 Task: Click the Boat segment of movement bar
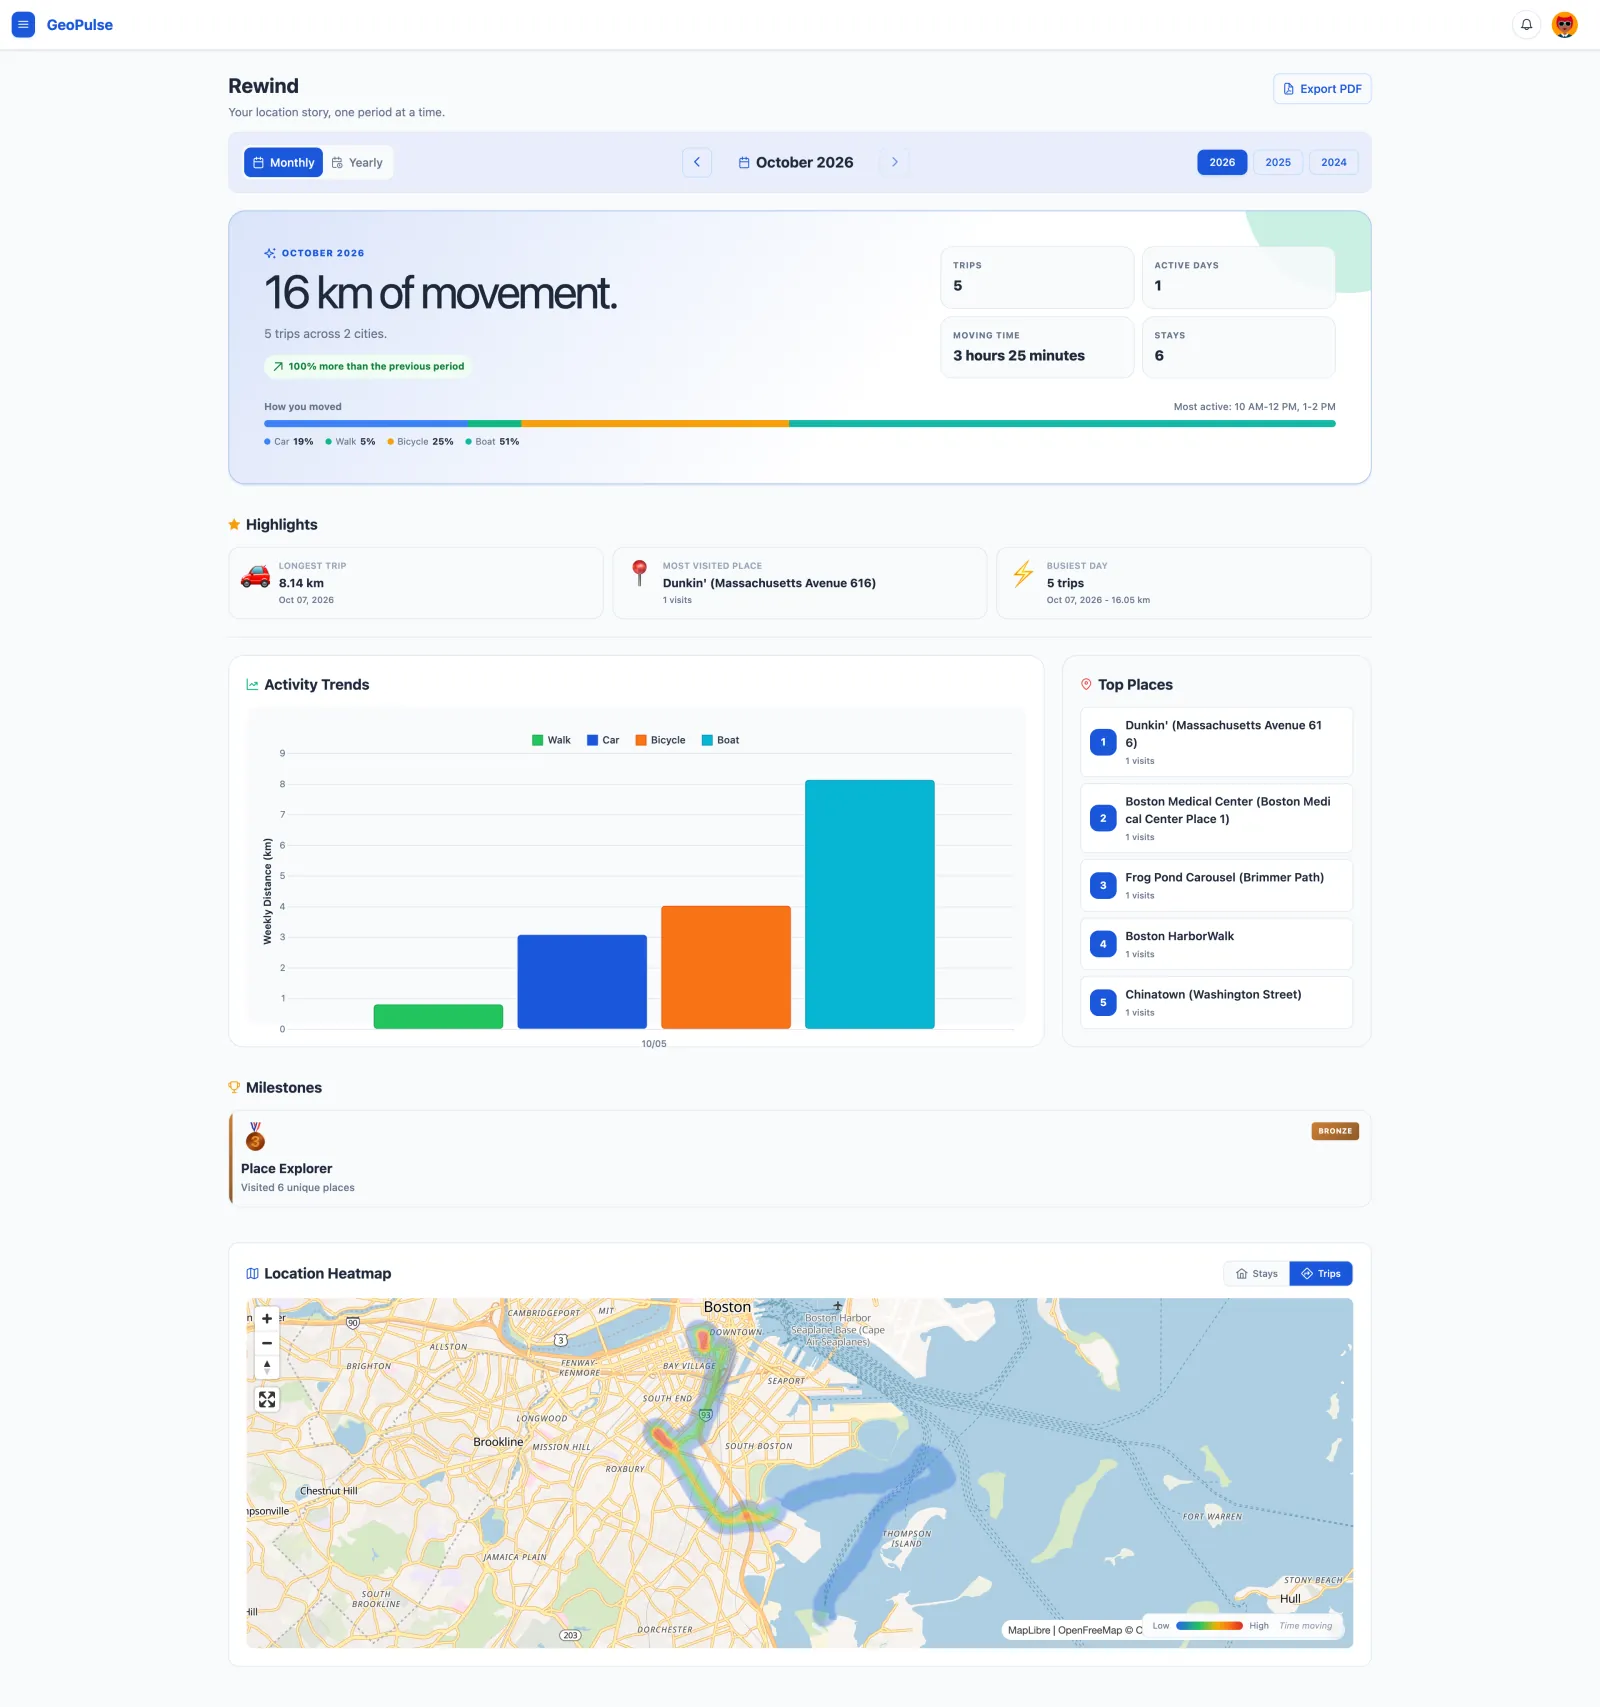pos(1062,424)
